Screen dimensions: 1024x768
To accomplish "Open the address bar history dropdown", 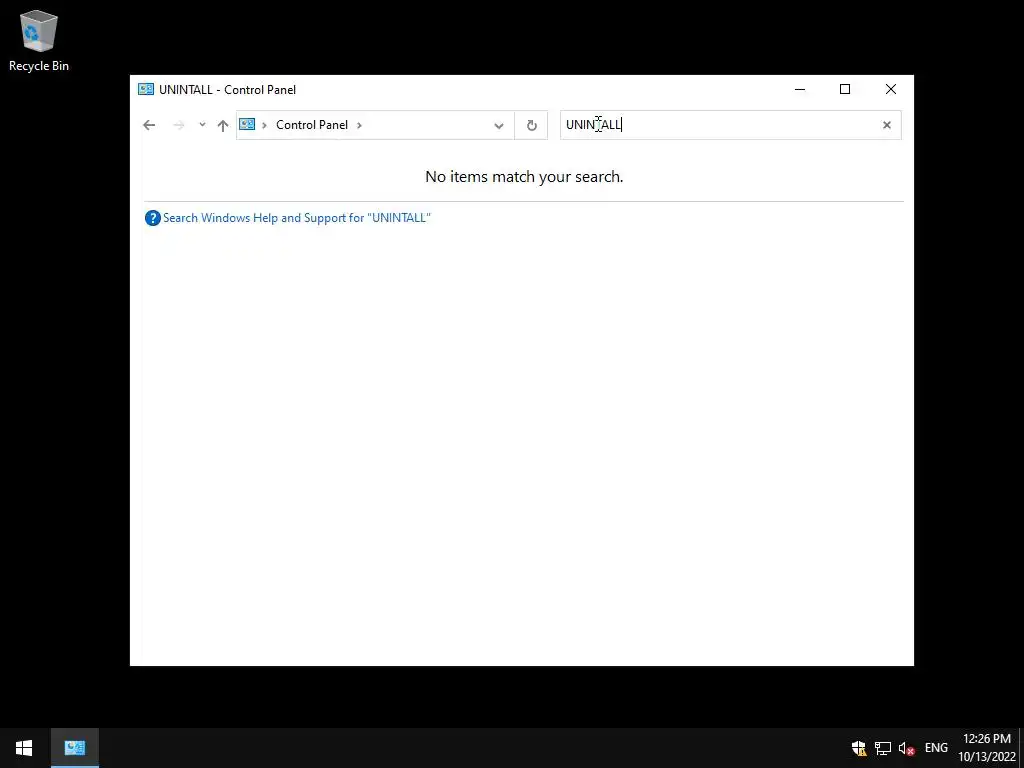I will [499, 125].
